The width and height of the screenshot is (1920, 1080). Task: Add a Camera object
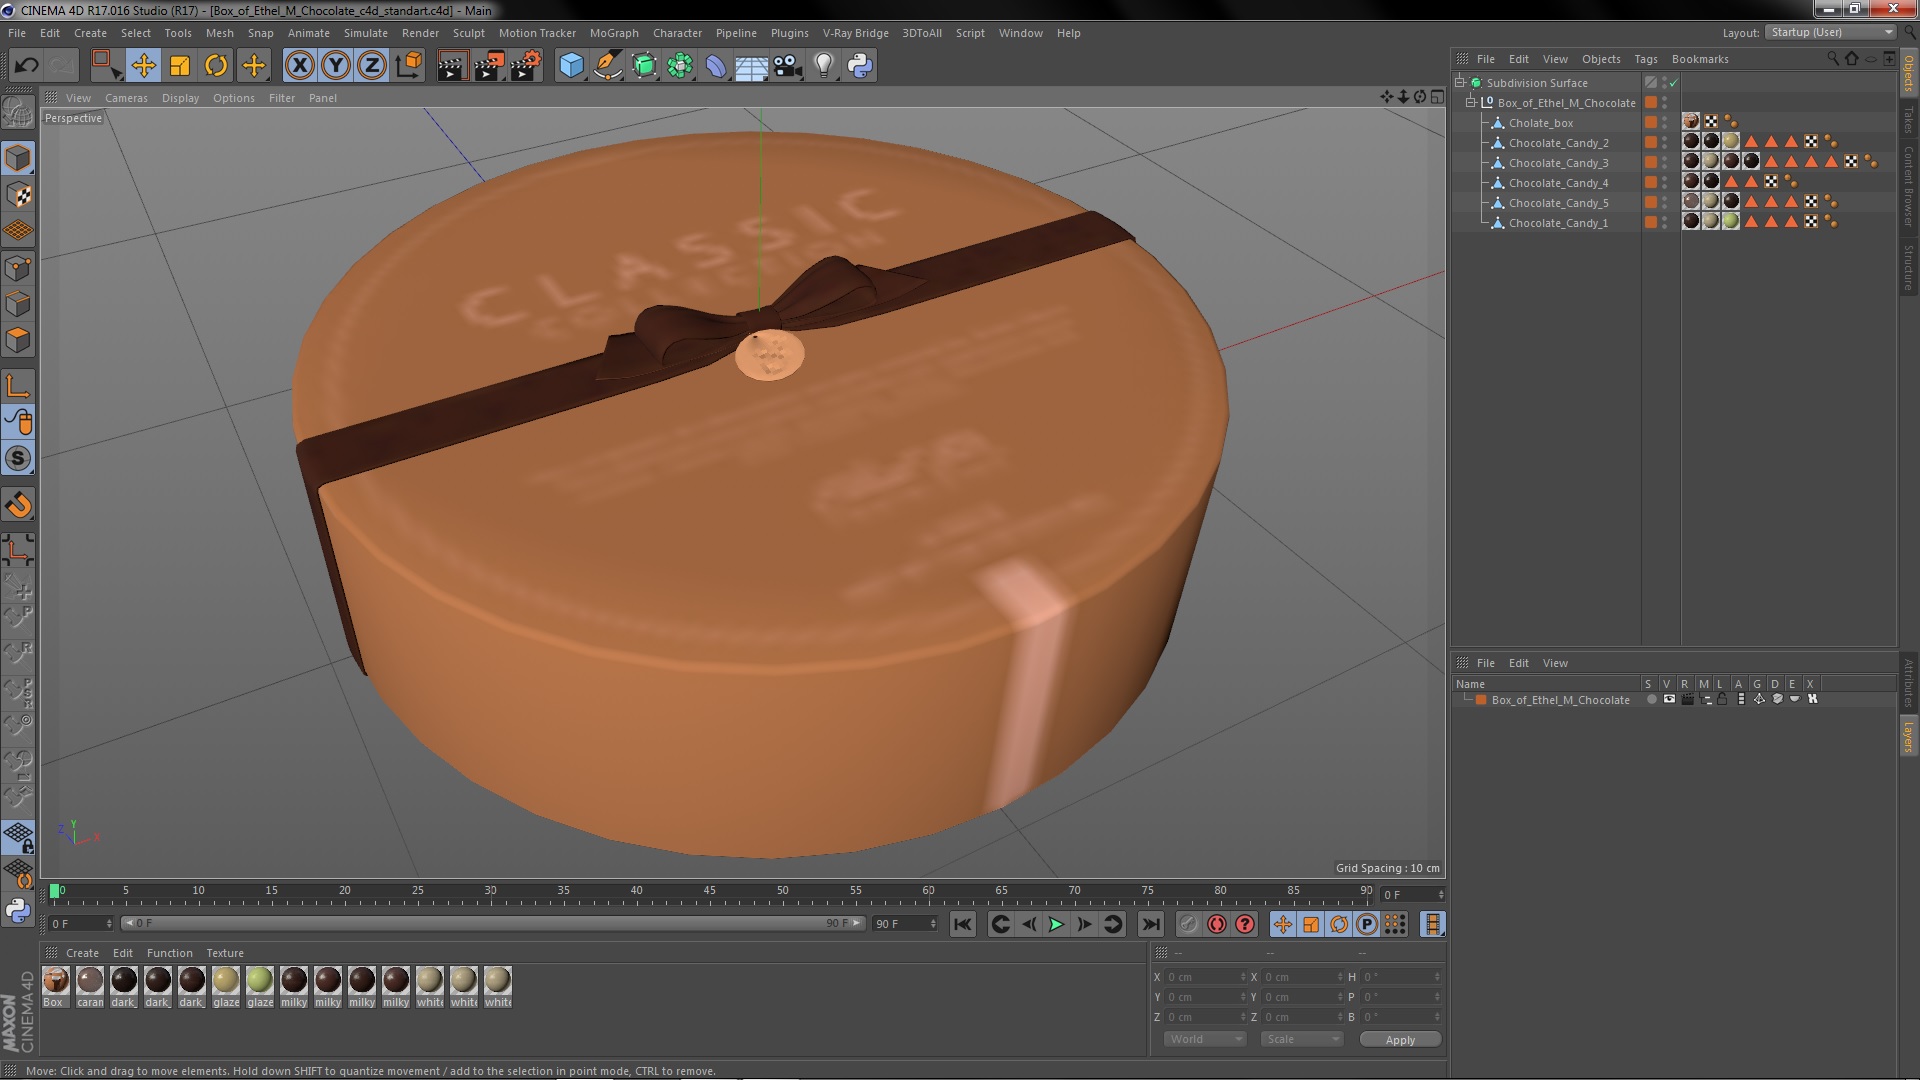click(x=787, y=66)
